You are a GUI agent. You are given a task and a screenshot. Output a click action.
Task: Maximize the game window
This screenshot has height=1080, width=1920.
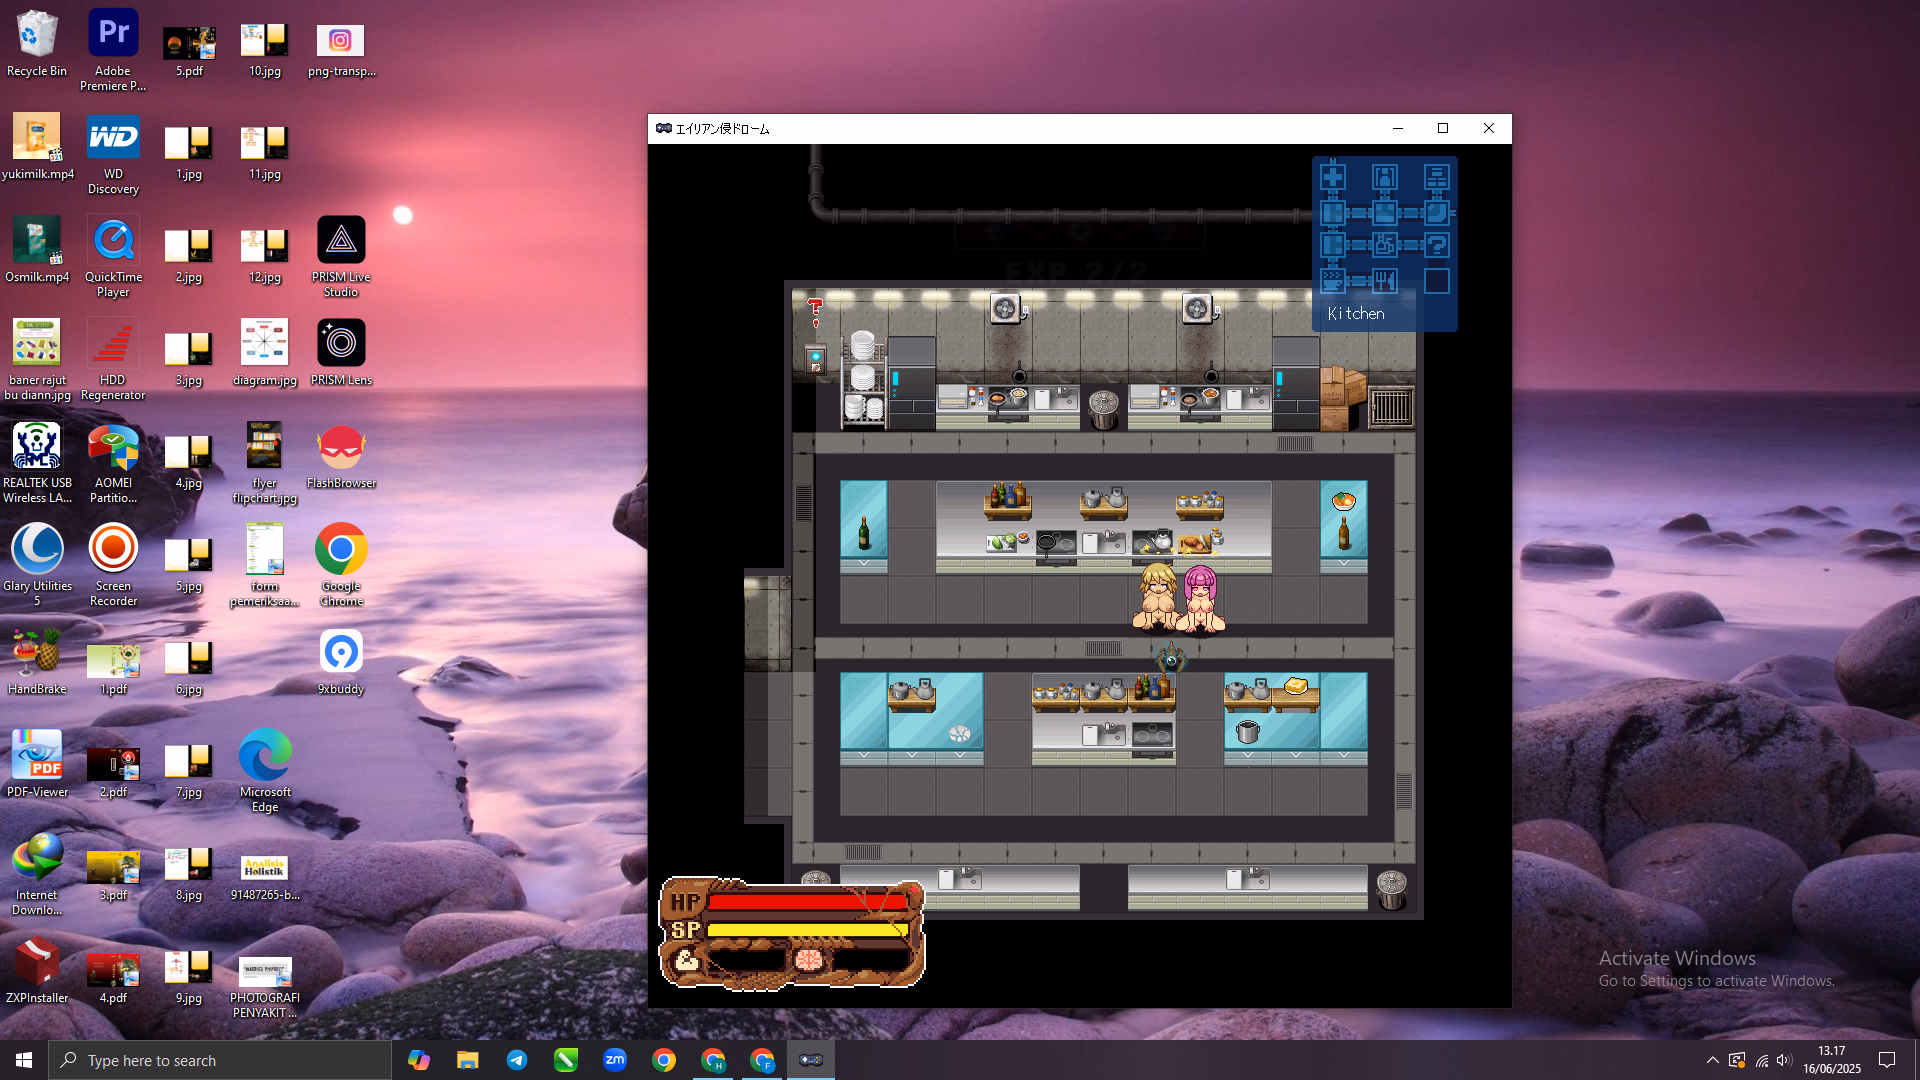point(1443,129)
